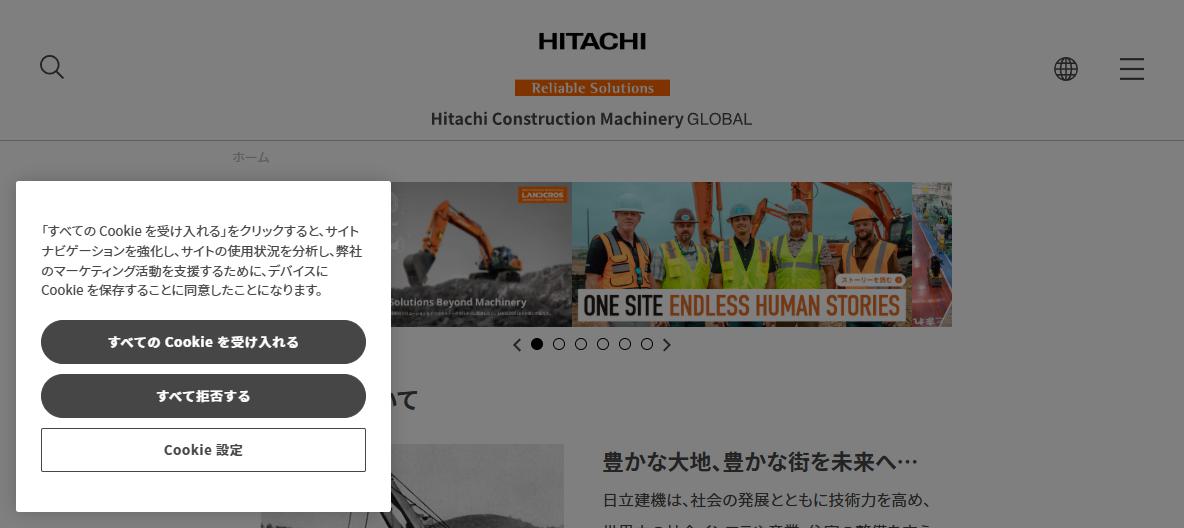Click the ストーリーを読む button on banner
The image size is (1184, 528).
870,280
